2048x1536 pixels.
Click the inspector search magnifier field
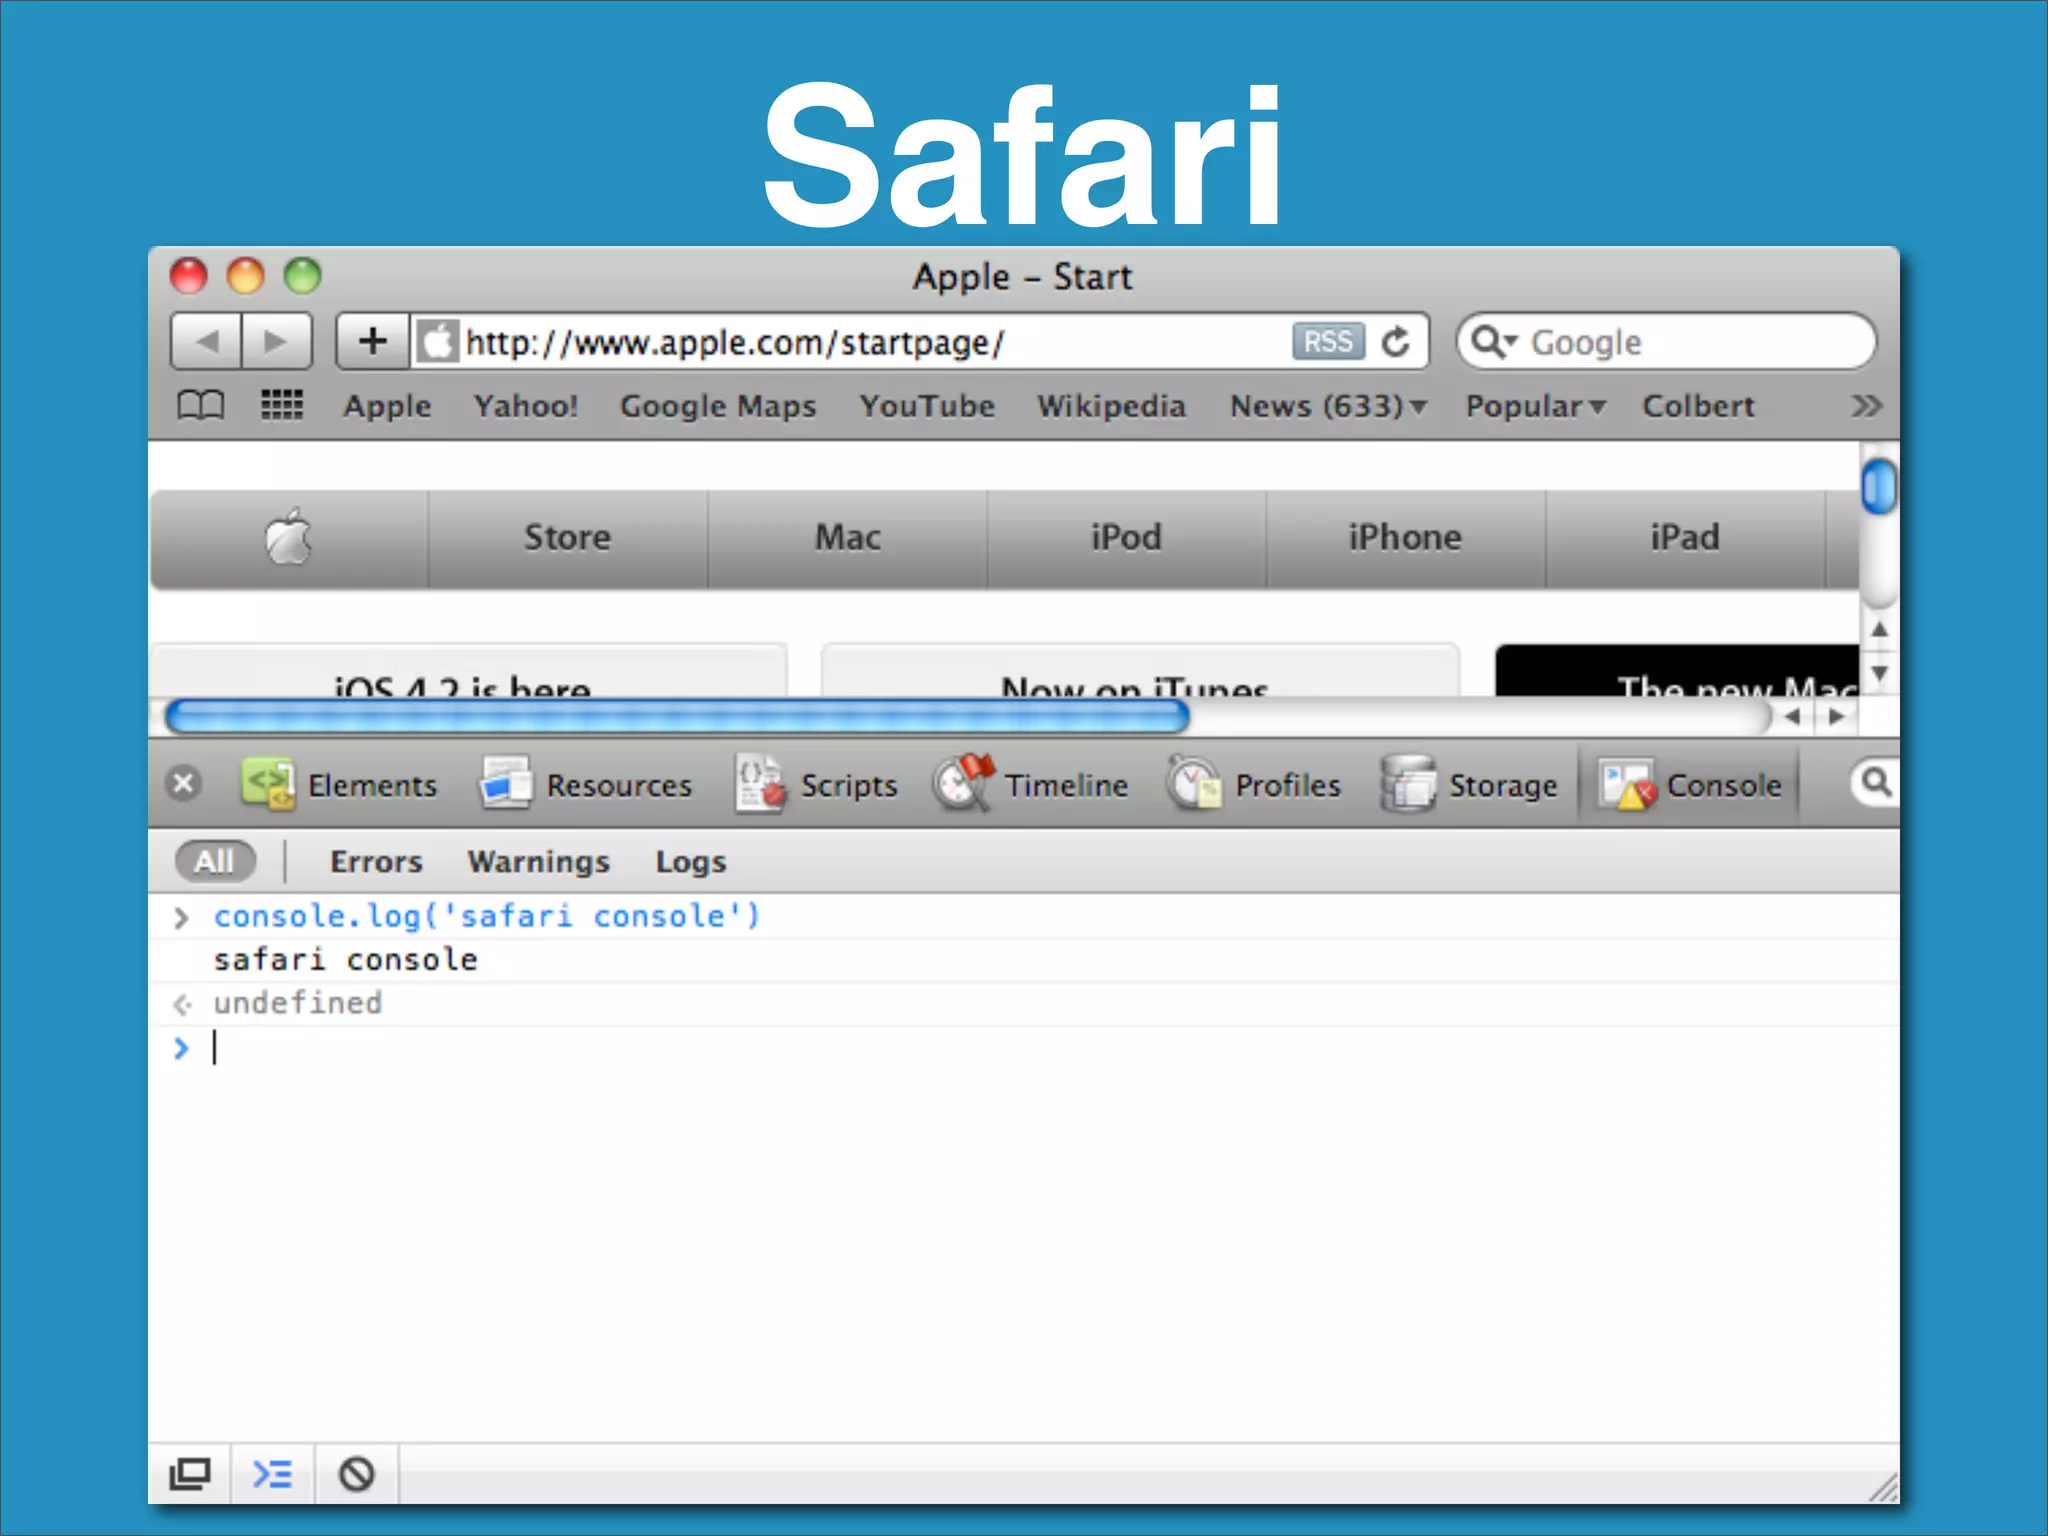(x=1875, y=782)
